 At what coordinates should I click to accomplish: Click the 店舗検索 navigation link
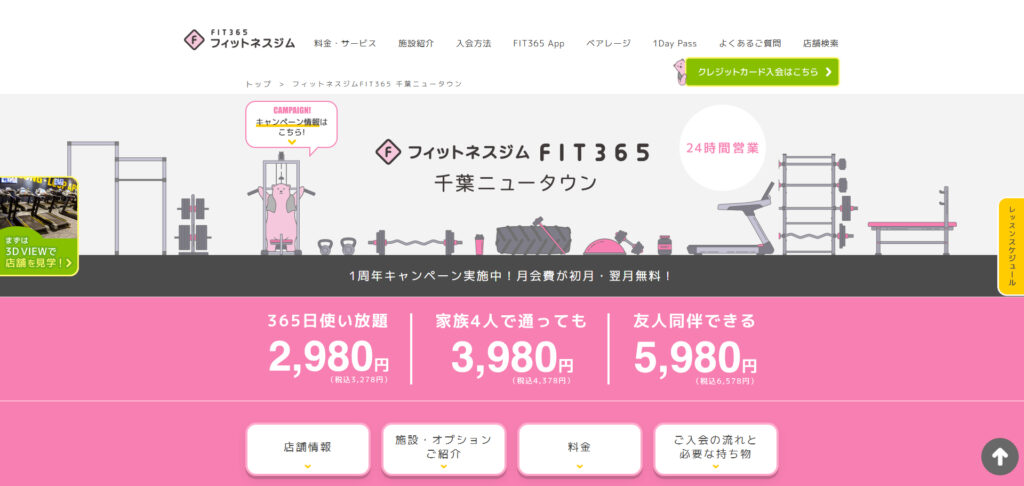(821, 43)
